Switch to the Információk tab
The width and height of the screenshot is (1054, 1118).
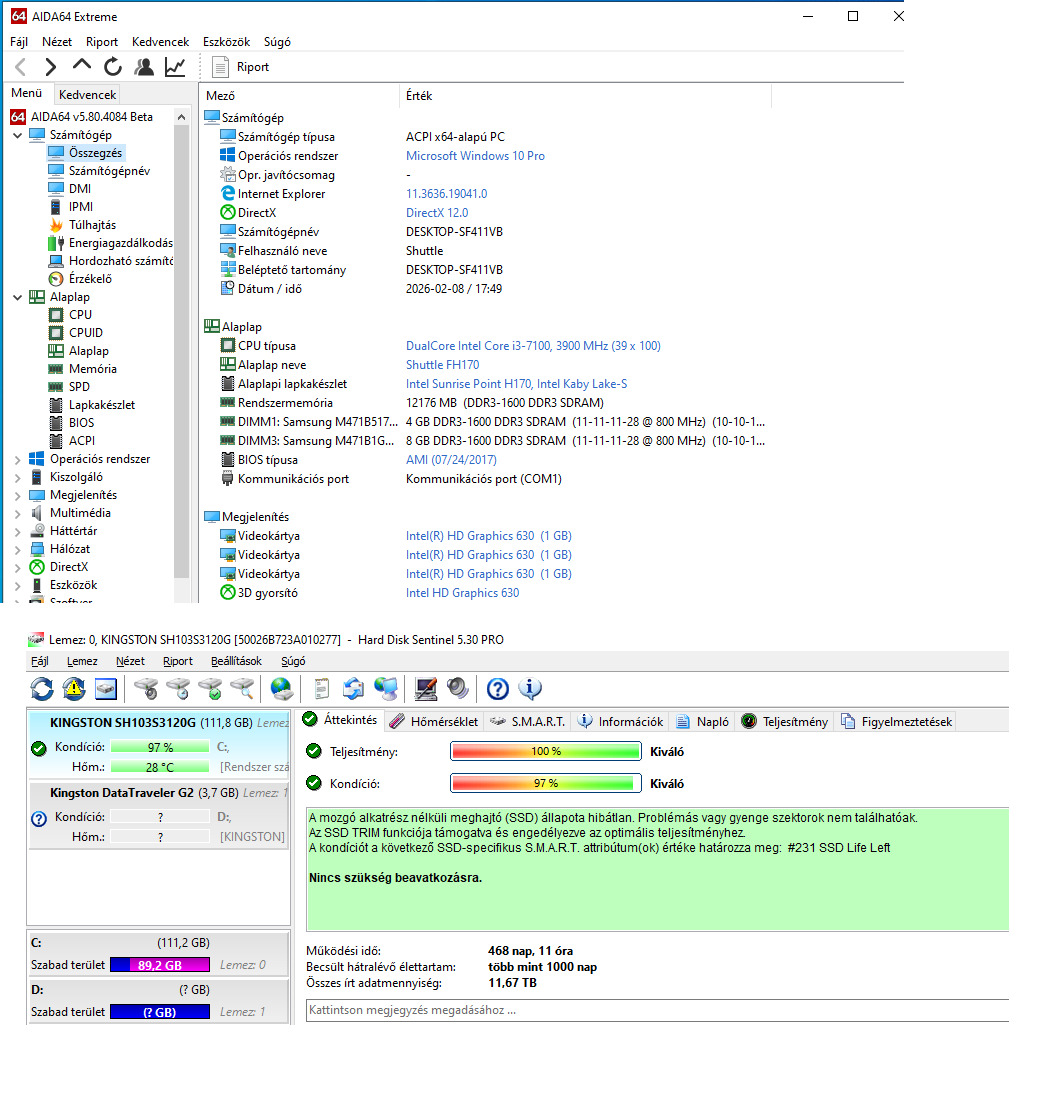click(620, 722)
